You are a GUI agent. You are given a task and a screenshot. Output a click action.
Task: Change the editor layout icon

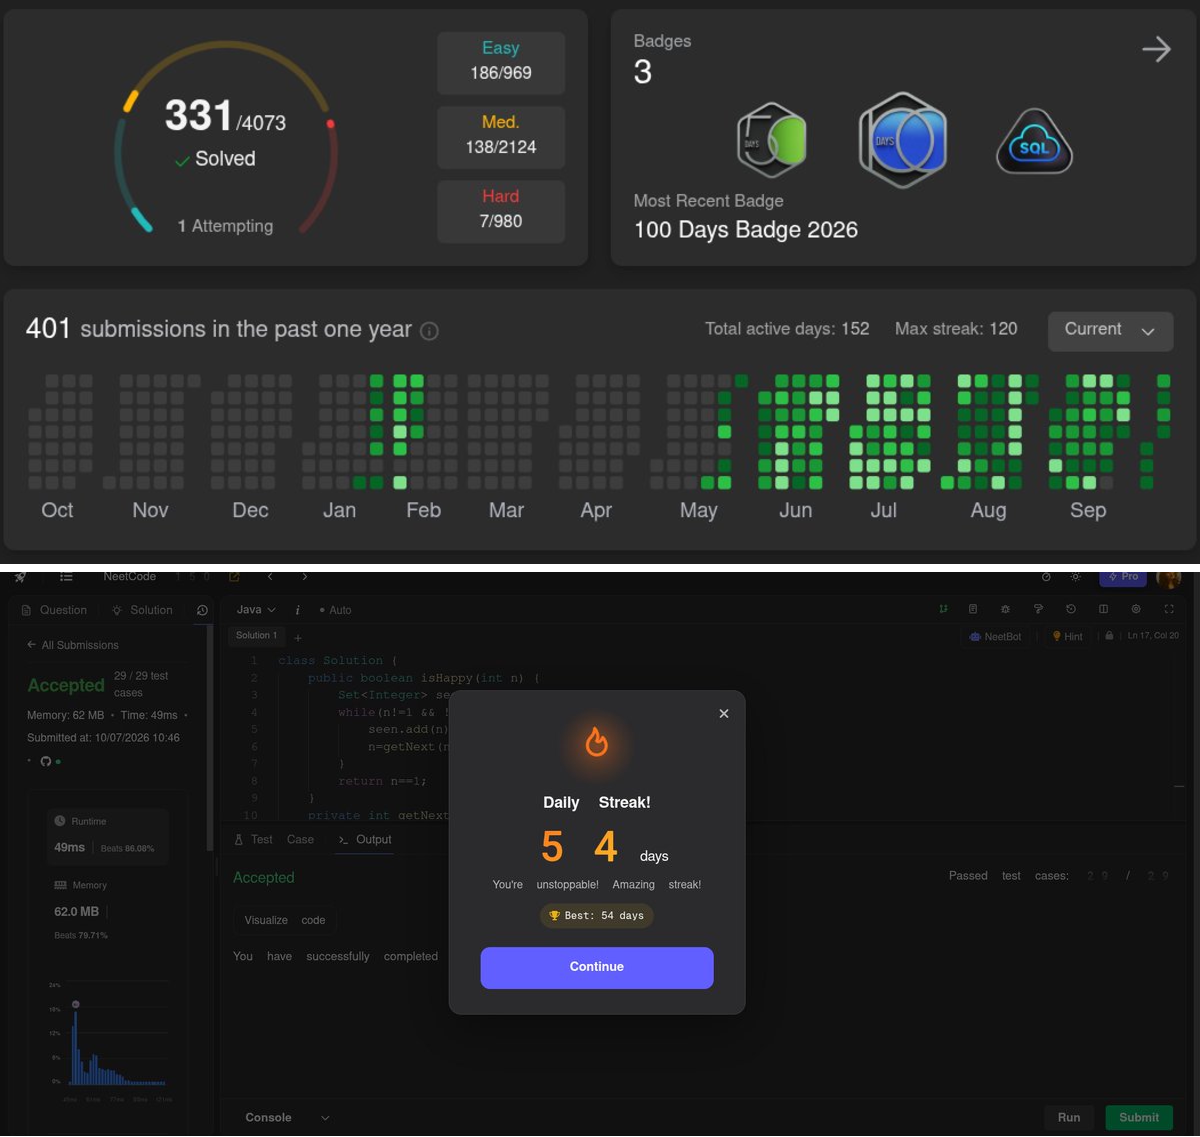pyautogui.click(x=1103, y=609)
